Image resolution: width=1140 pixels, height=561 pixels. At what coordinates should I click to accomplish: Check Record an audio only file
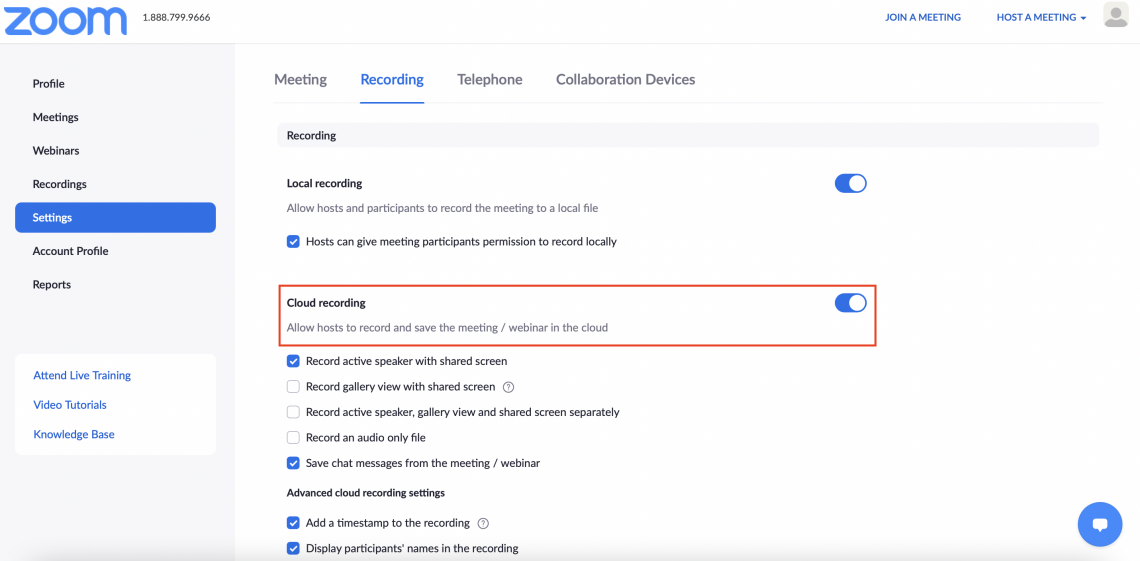(x=293, y=437)
